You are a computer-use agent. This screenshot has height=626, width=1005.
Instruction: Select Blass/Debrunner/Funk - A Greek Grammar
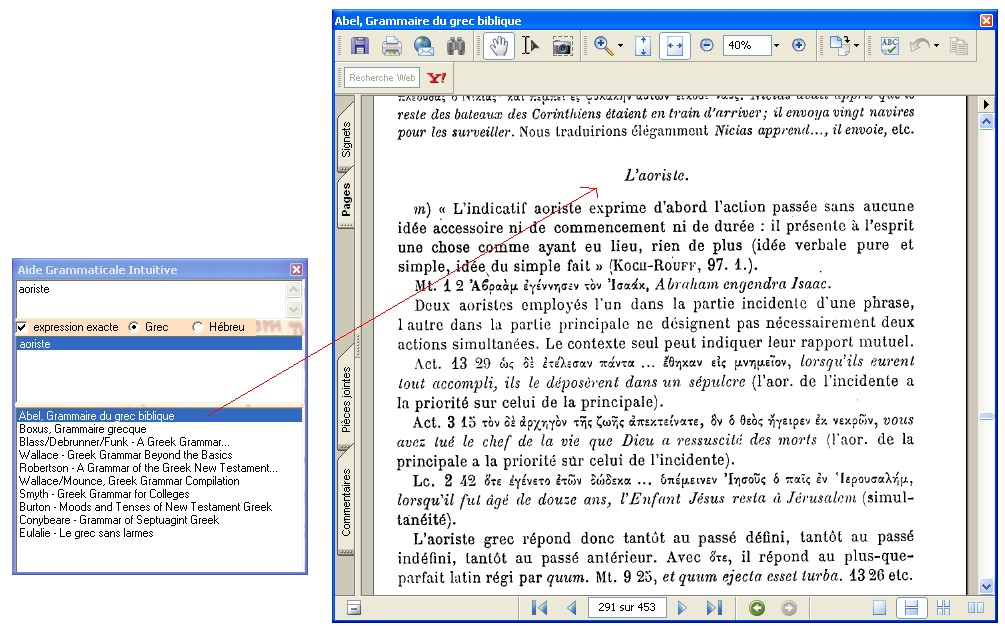click(x=124, y=442)
